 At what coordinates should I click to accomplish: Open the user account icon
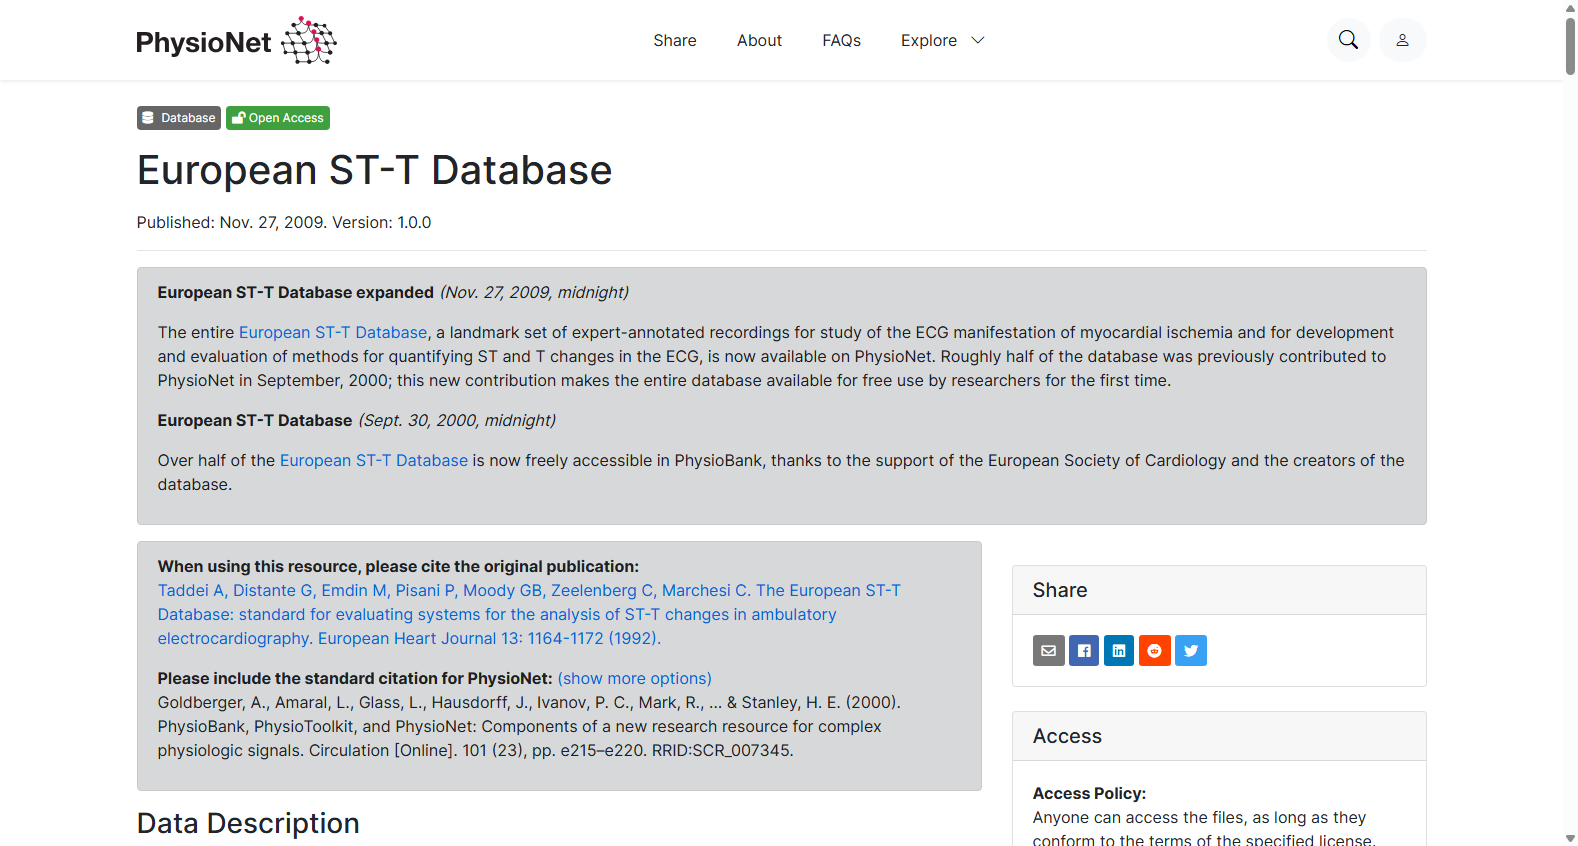pyautogui.click(x=1402, y=40)
